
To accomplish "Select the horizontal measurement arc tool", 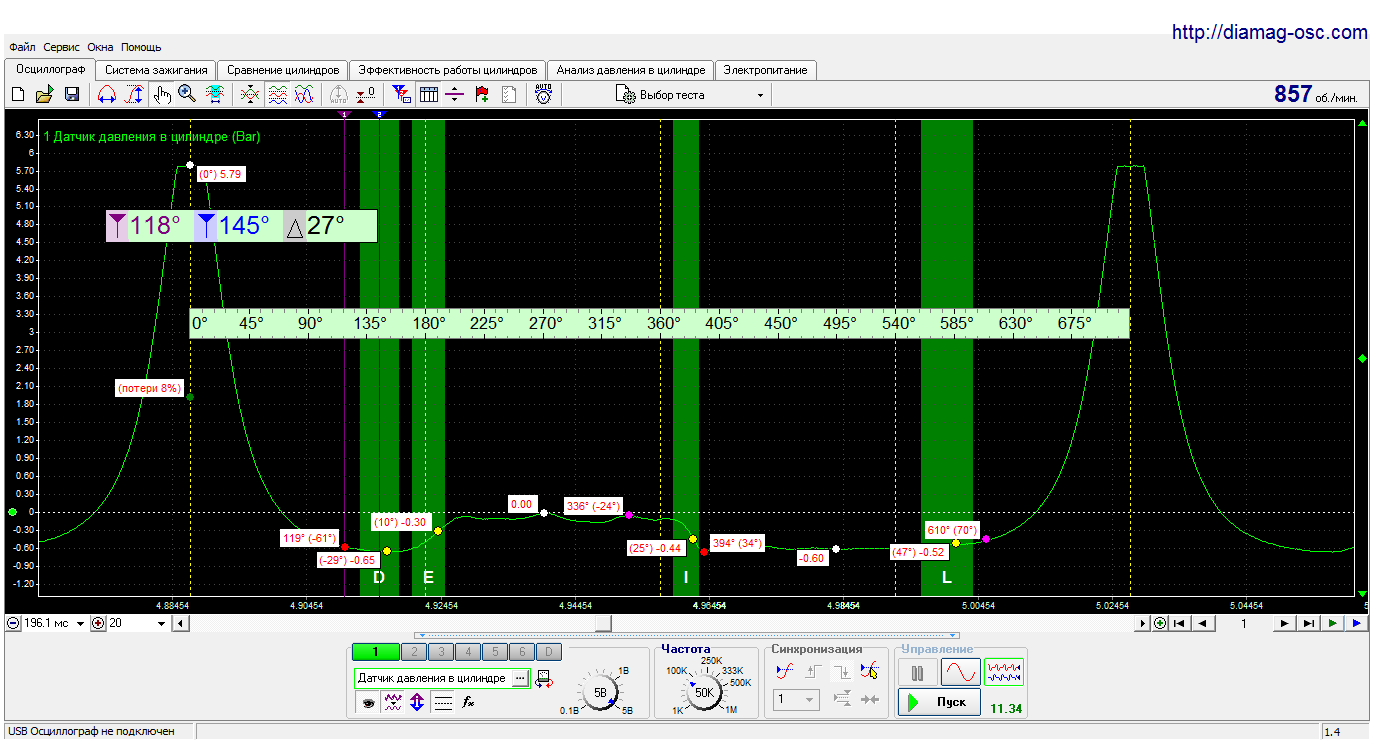I will tap(106, 95).
